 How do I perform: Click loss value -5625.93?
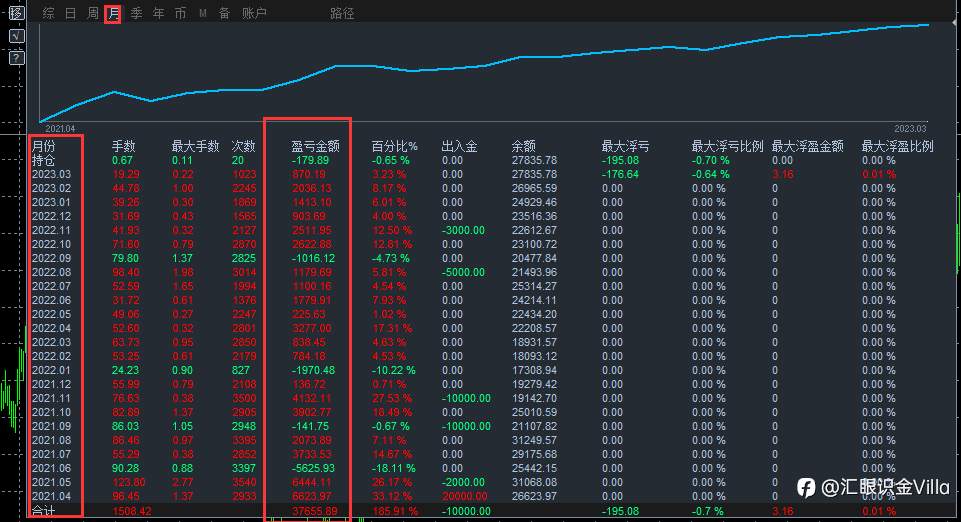(x=313, y=469)
